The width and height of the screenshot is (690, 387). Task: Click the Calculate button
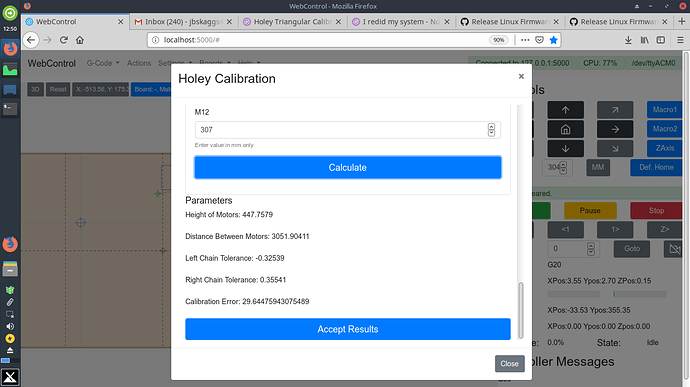(348, 167)
